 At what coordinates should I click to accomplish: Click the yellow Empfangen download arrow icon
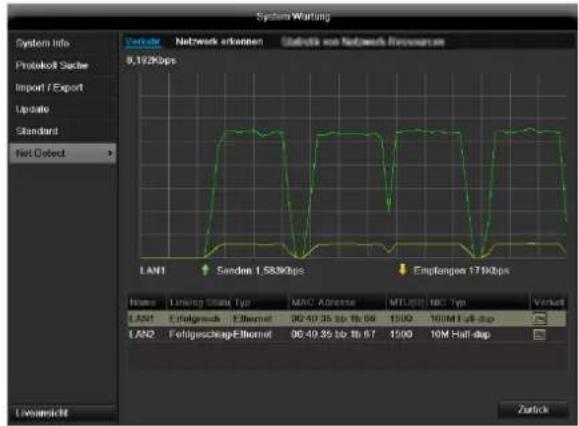402,270
